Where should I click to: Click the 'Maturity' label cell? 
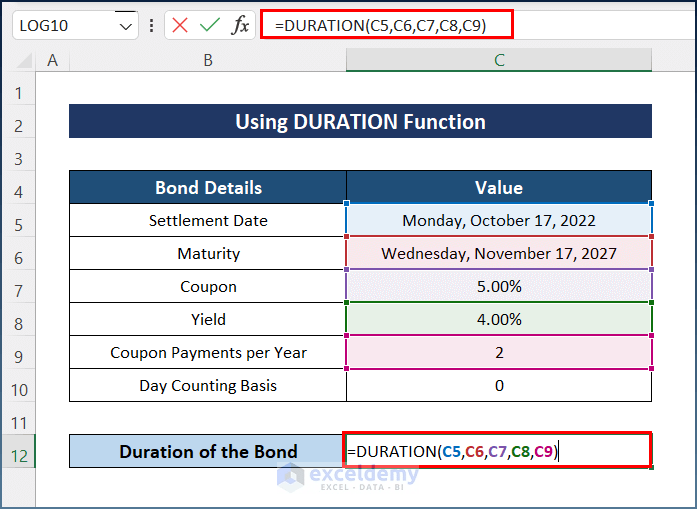[x=208, y=253]
